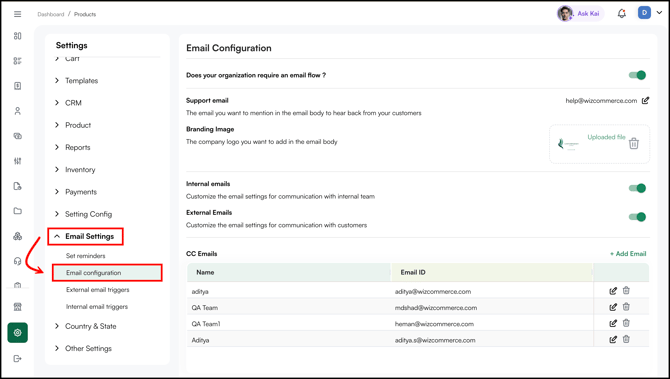Screen dimensions: 670x379
Task: Open the sliders/filters icon in sidebar
Action: coord(18,161)
